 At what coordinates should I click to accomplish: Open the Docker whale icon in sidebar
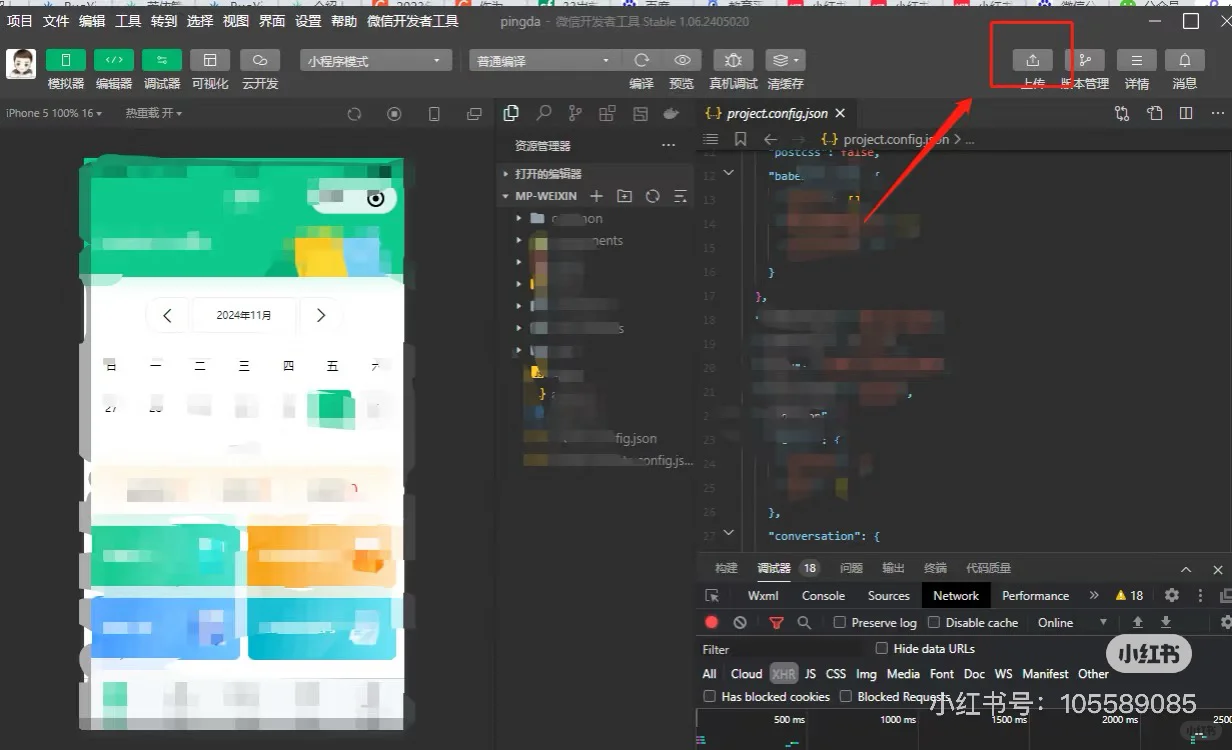[671, 113]
